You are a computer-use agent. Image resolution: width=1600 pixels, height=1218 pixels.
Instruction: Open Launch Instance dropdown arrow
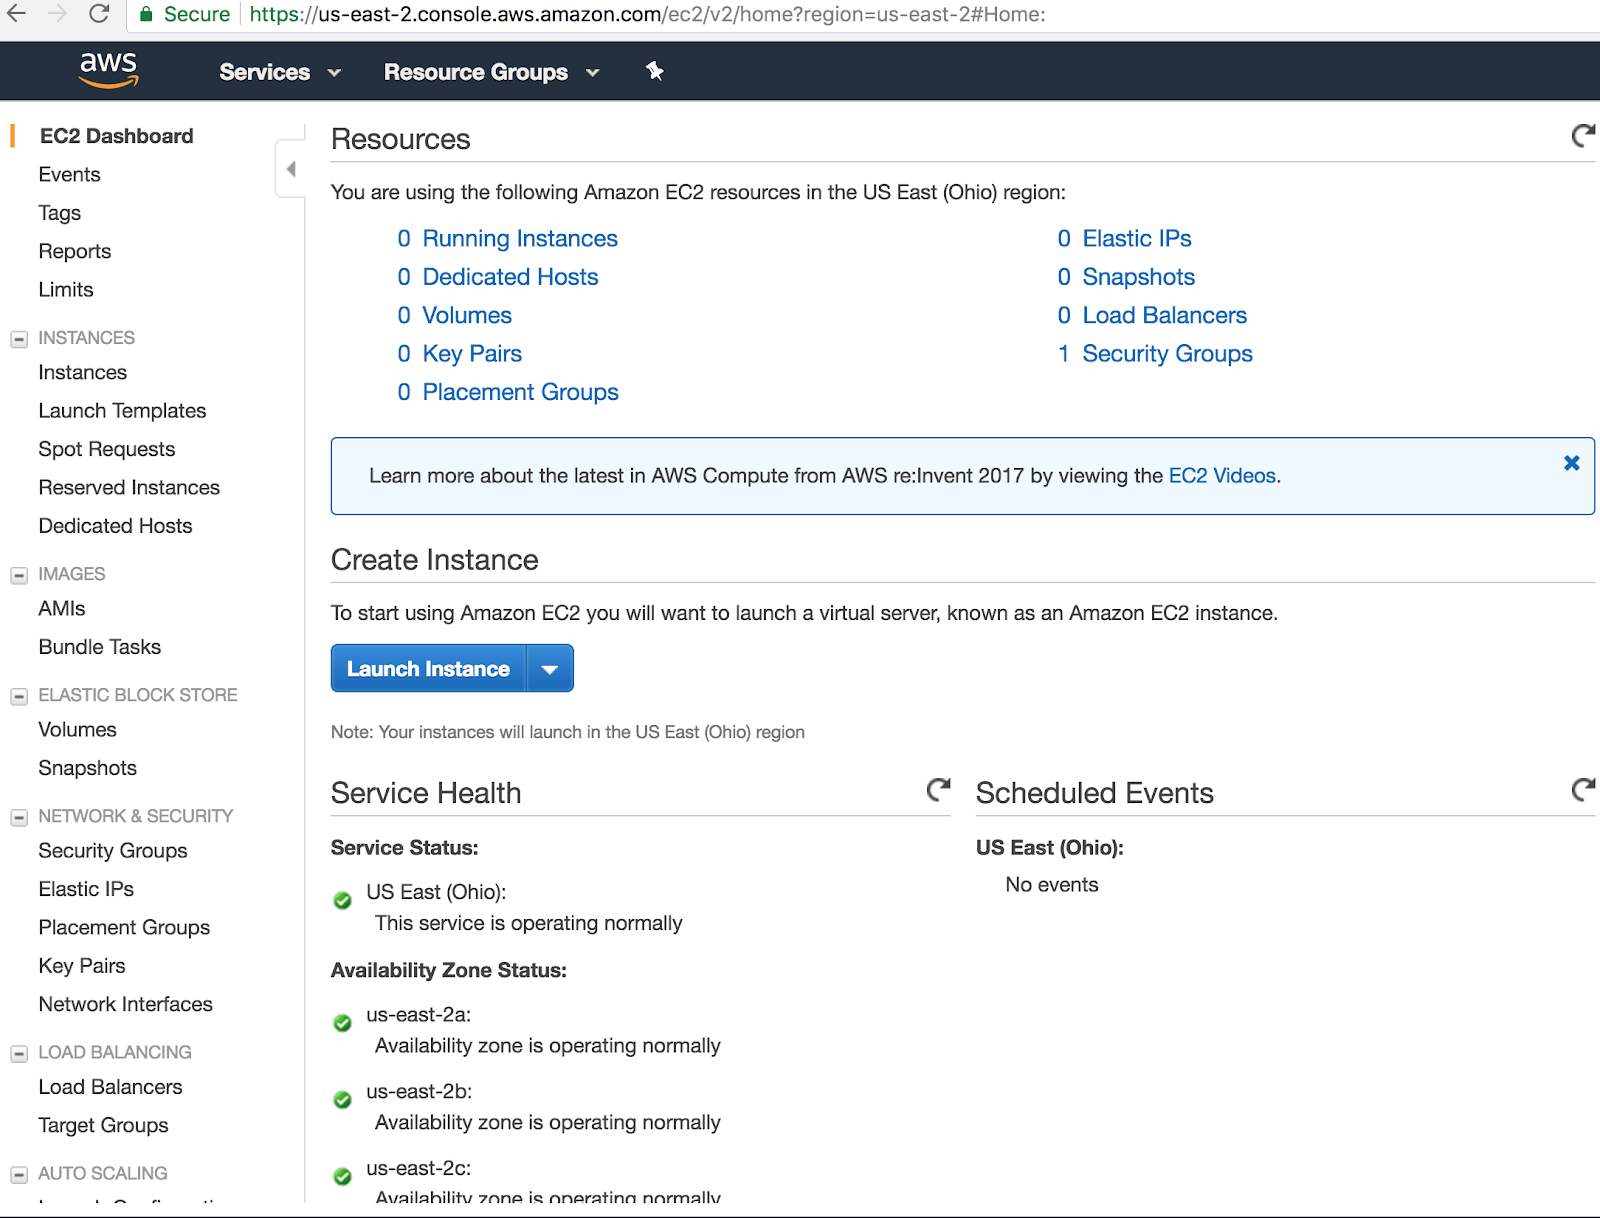coord(550,669)
